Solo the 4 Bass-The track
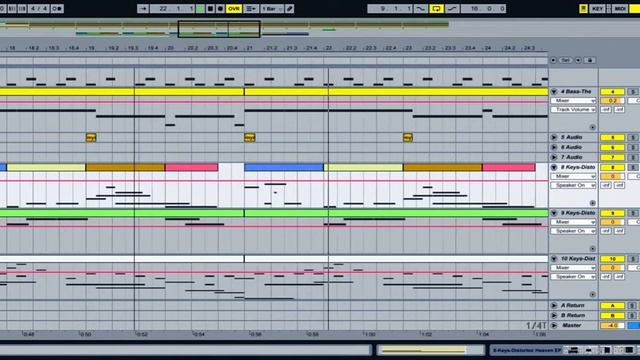 (x=632, y=91)
